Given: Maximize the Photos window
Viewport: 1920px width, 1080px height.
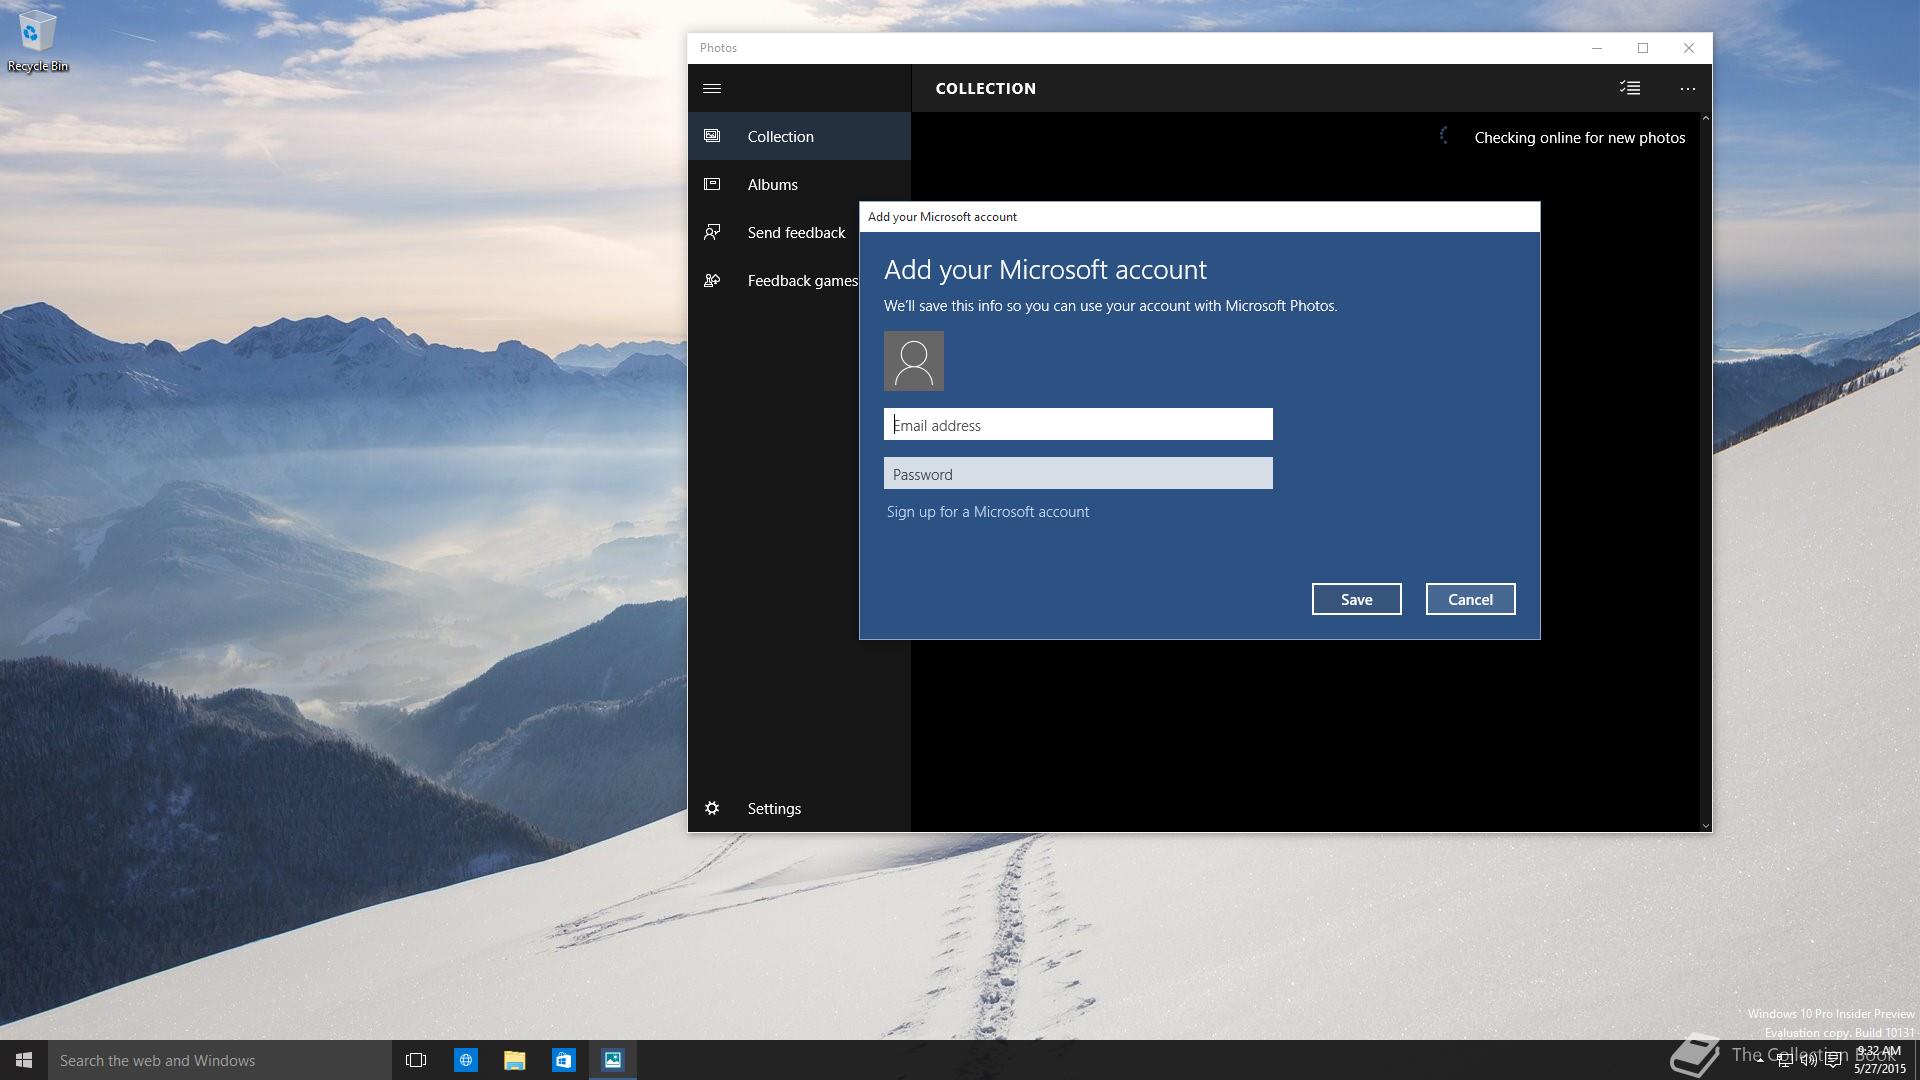Looking at the screenshot, I should (1643, 48).
